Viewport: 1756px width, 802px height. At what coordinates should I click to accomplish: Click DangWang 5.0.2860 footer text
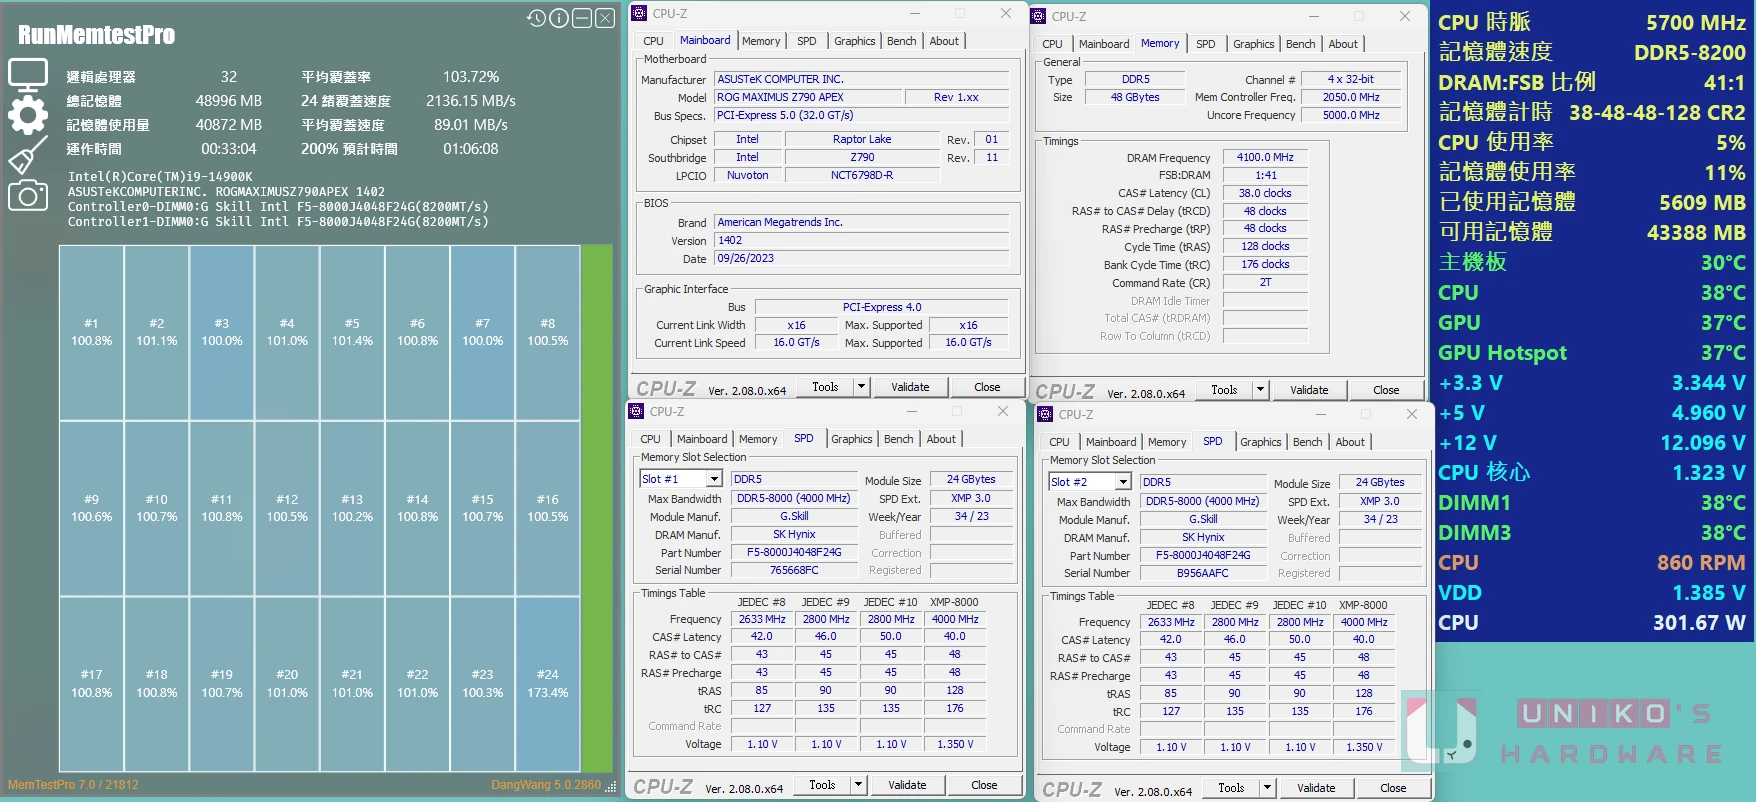click(x=546, y=785)
